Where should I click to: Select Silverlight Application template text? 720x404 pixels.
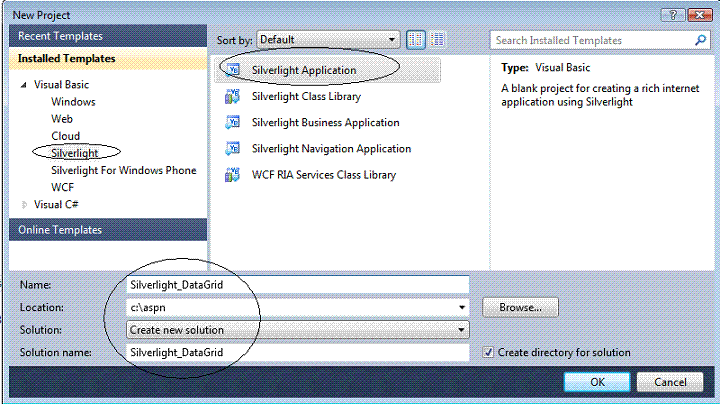click(x=304, y=70)
